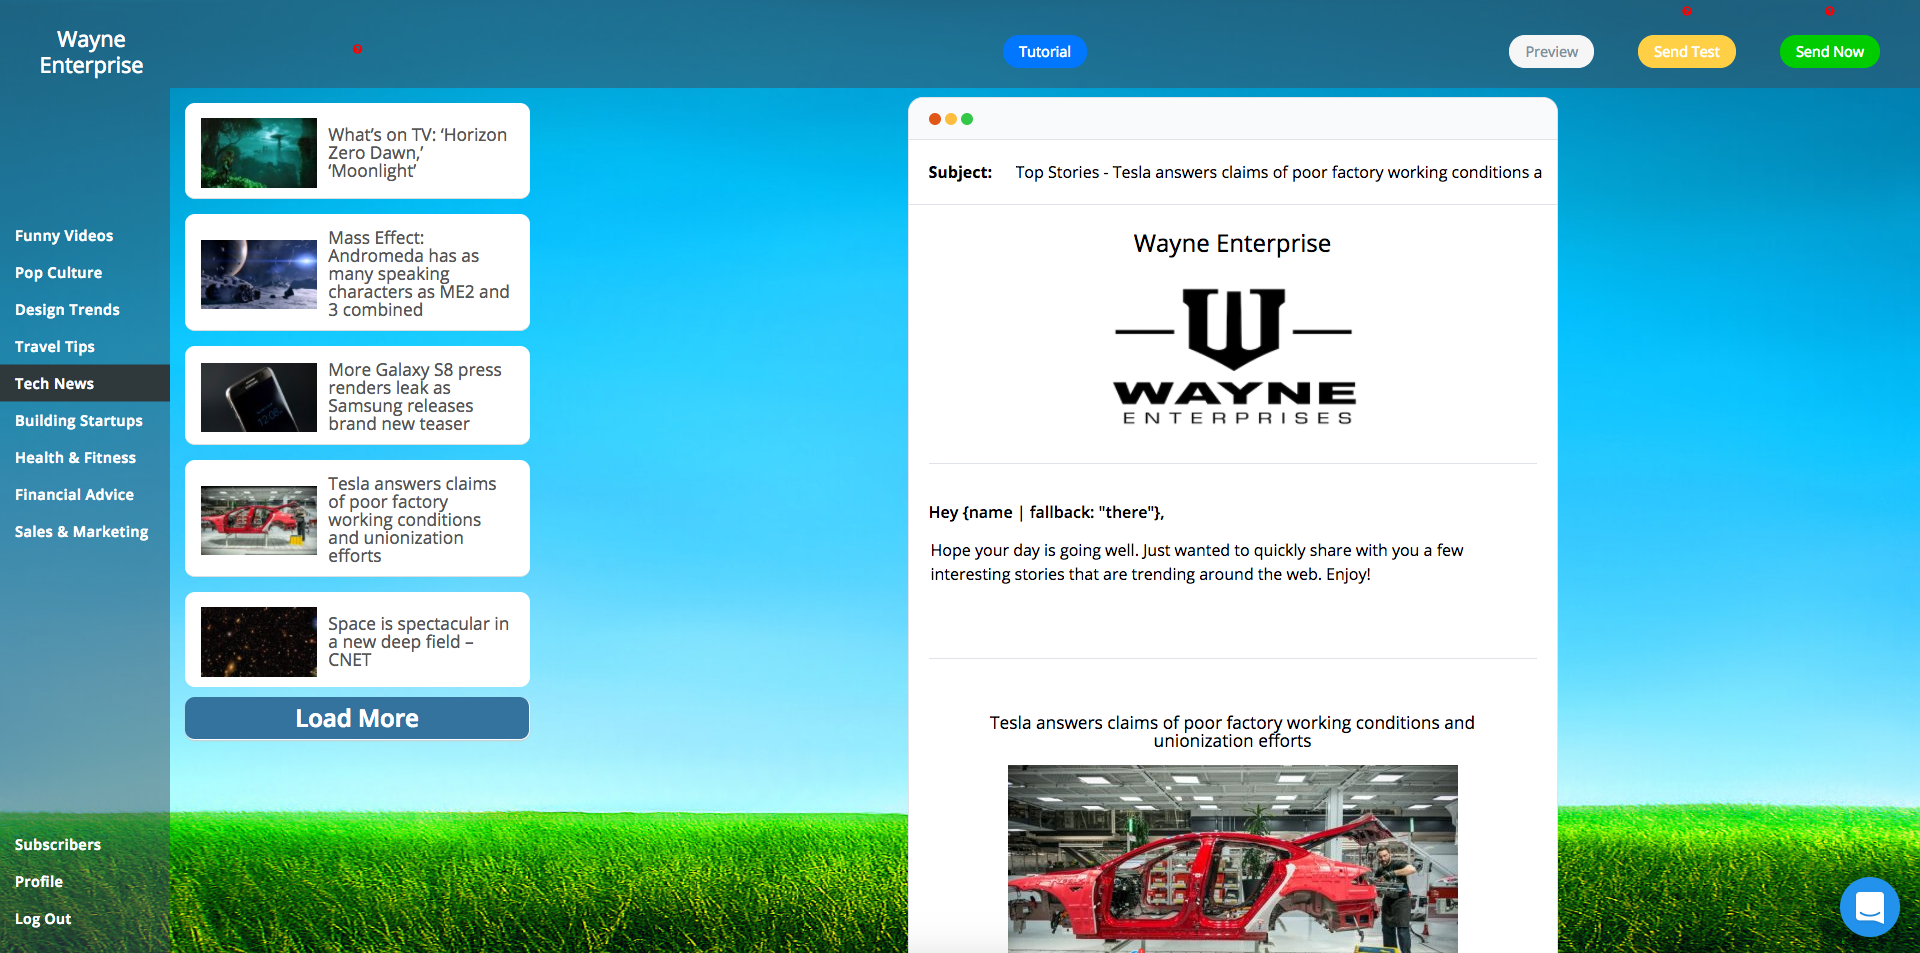The height and width of the screenshot is (953, 1920).
Task: Click the "More Galaxy S8 press renders" title
Action: [x=415, y=397]
